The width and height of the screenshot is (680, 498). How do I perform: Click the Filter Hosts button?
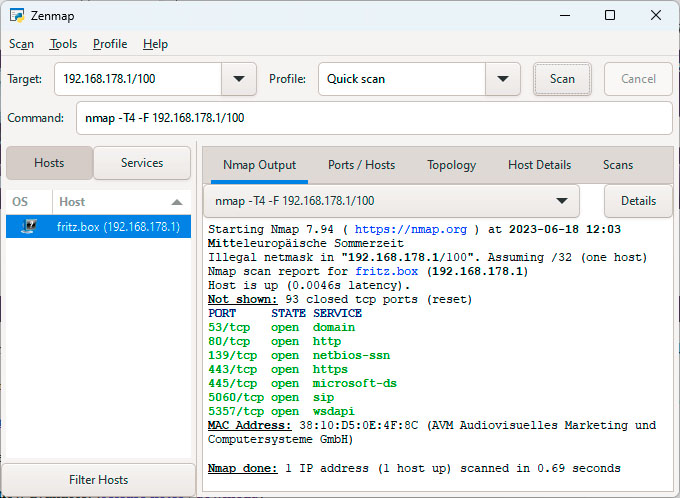pyautogui.click(x=98, y=479)
